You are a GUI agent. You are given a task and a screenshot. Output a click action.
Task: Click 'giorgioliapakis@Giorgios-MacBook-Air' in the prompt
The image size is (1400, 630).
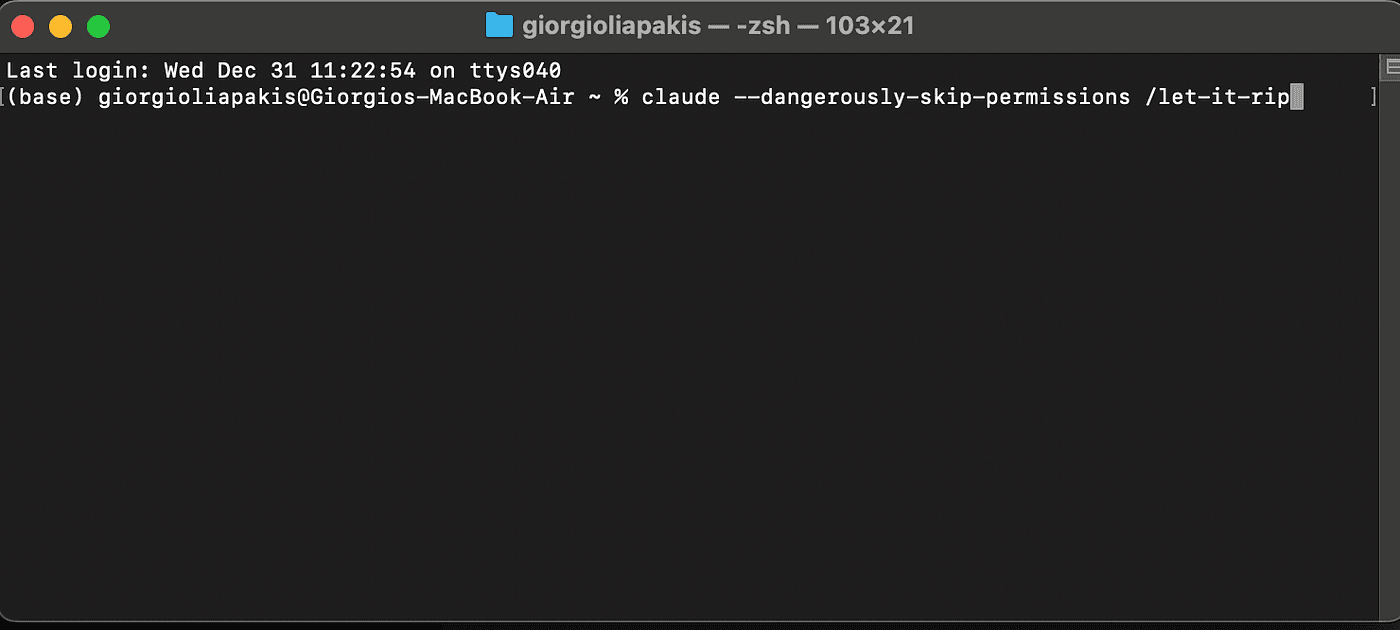pos(336,97)
